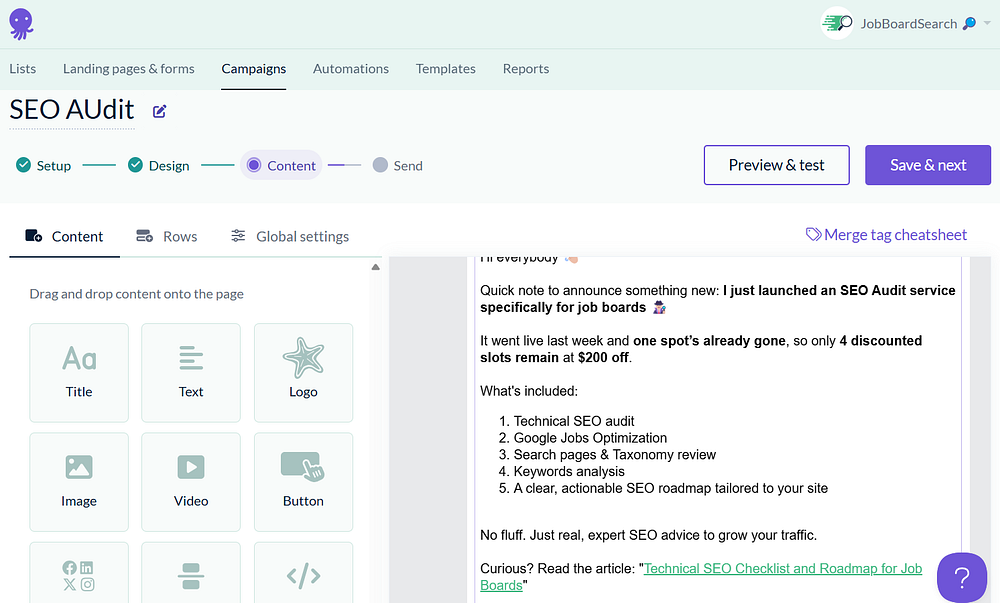Viewport: 1000px width, 603px height.
Task: Pick the divider content block
Action: tap(191, 575)
